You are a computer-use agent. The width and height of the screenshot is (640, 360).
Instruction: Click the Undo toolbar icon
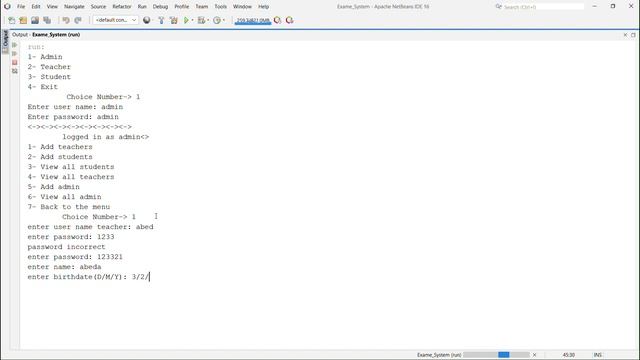coord(66,20)
